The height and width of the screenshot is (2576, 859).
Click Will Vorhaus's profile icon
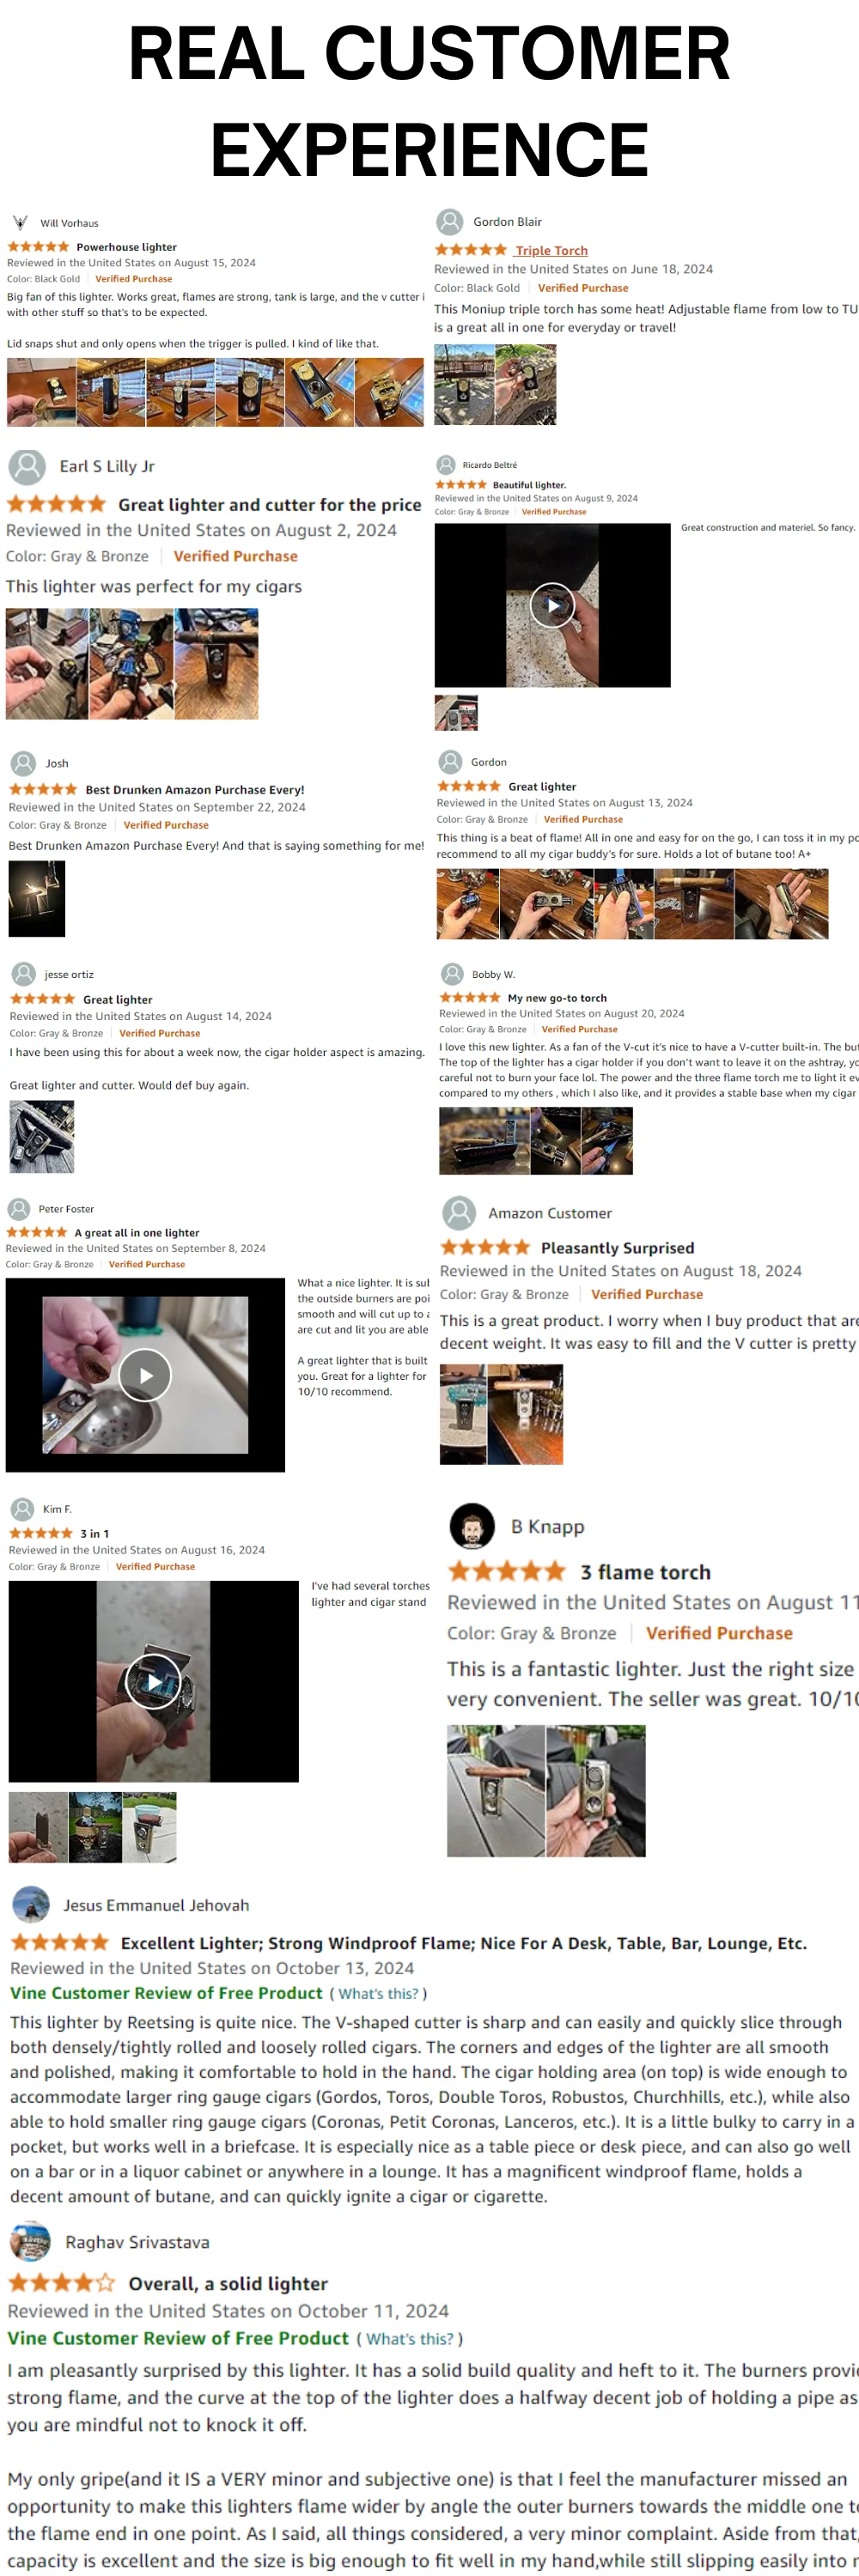[x=20, y=223]
